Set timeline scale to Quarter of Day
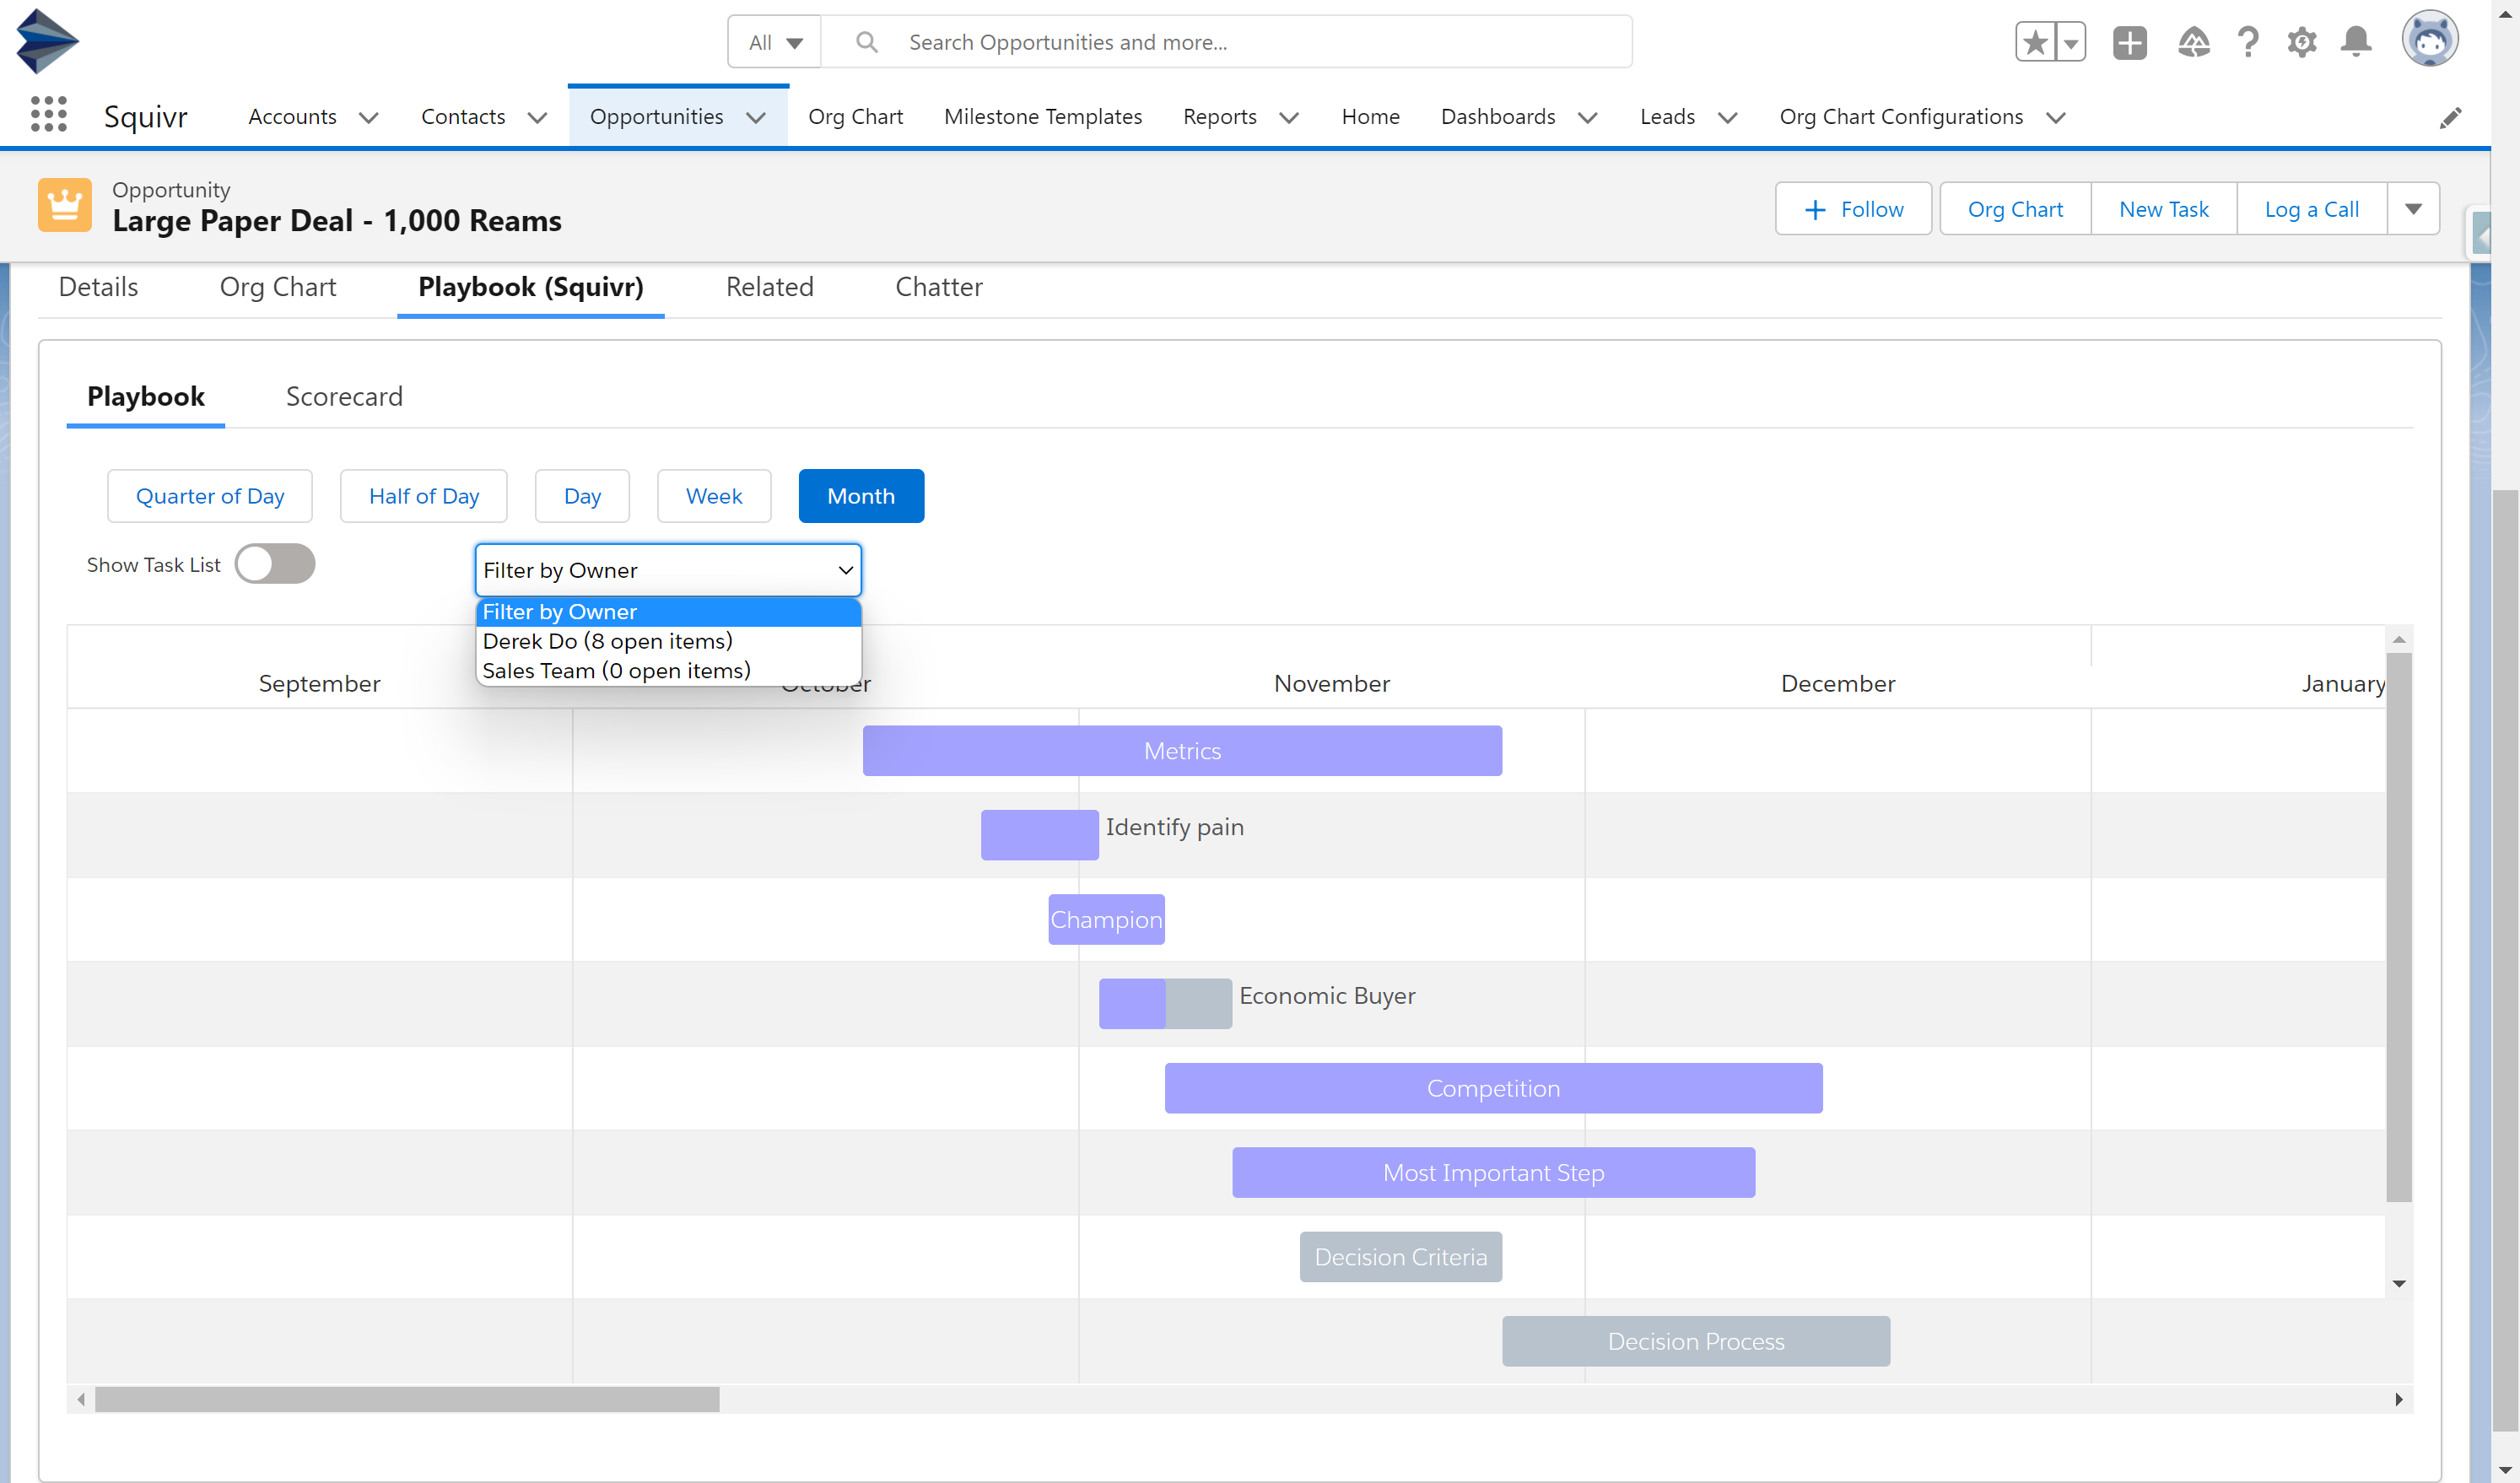 click(210, 496)
